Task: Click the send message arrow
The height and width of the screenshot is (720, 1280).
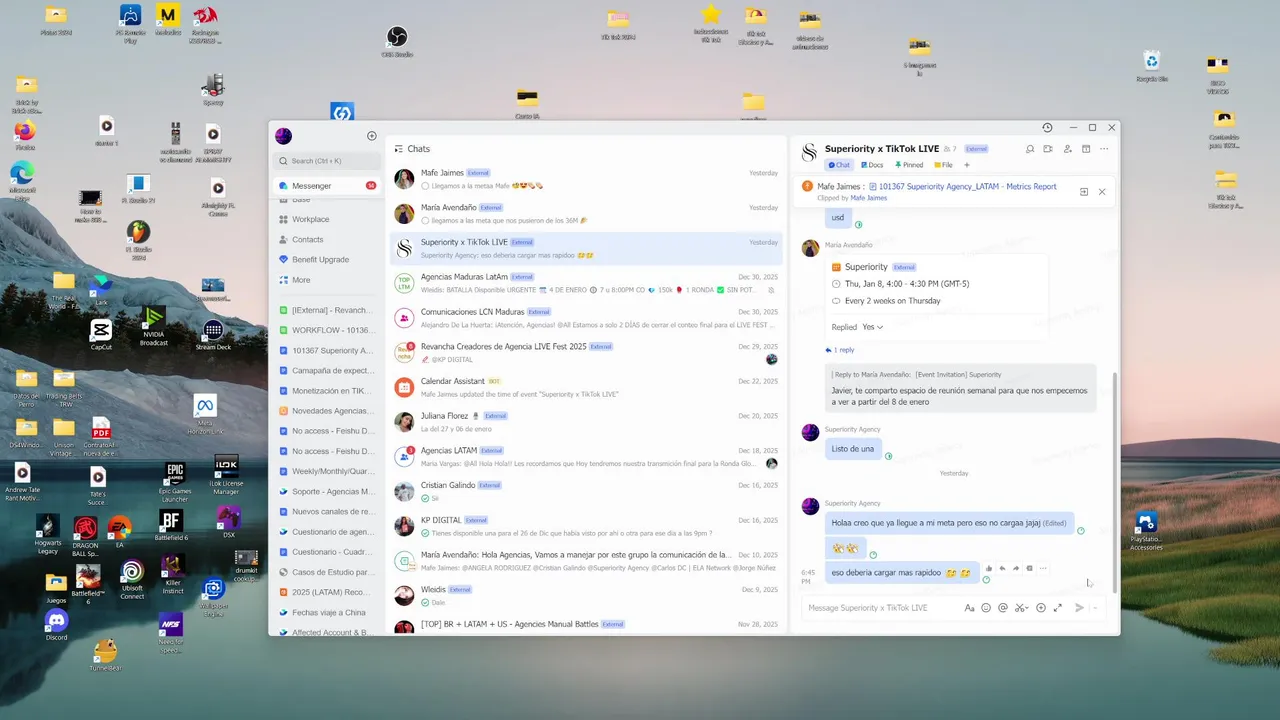Action: pyautogui.click(x=1079, y=608)
